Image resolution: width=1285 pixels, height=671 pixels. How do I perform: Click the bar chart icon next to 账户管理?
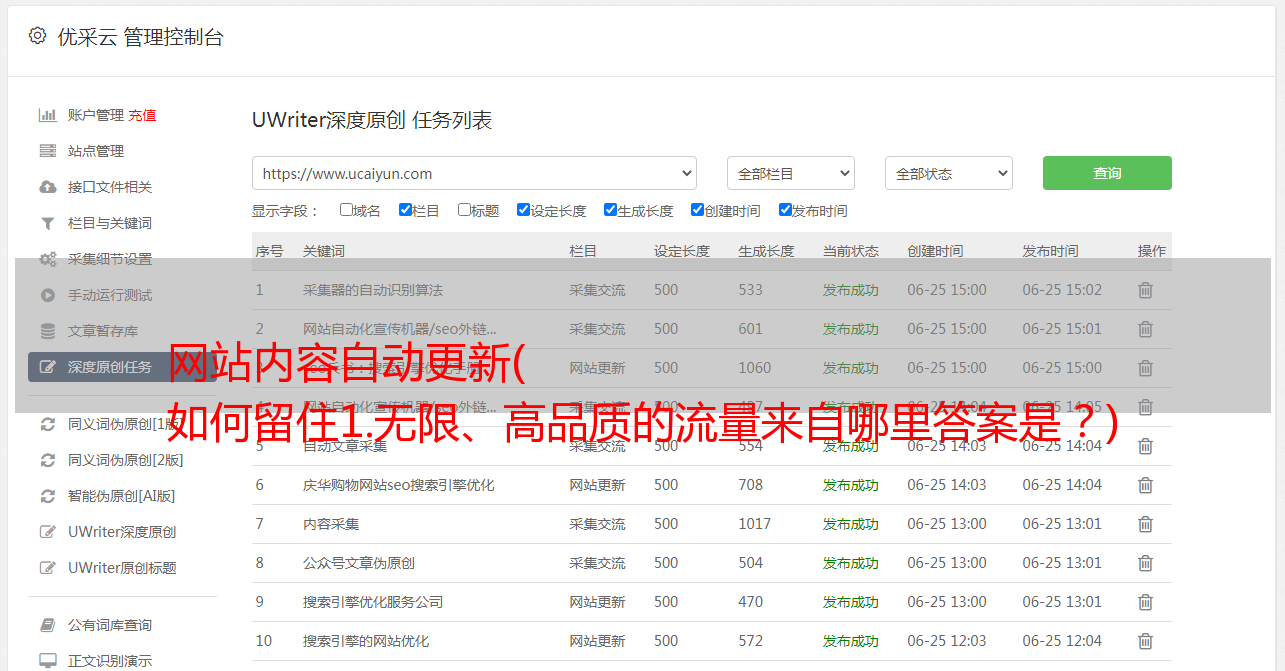pos(47,115)
